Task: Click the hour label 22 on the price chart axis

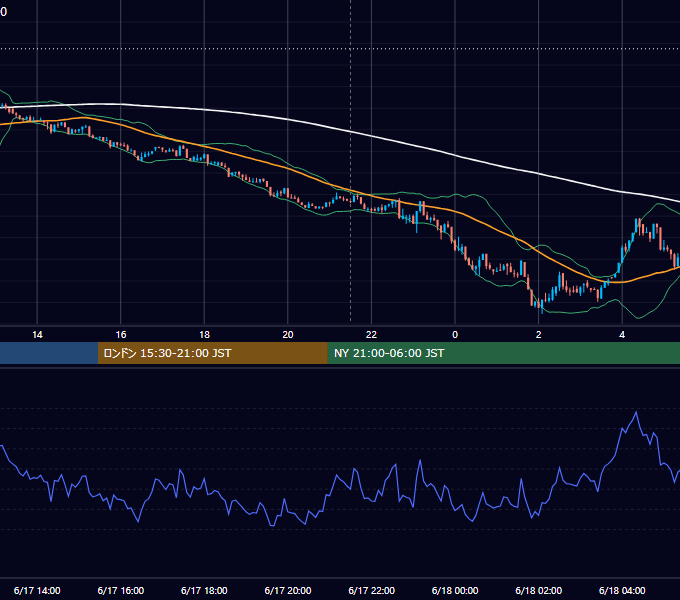Action: click(x=371, y=335)
